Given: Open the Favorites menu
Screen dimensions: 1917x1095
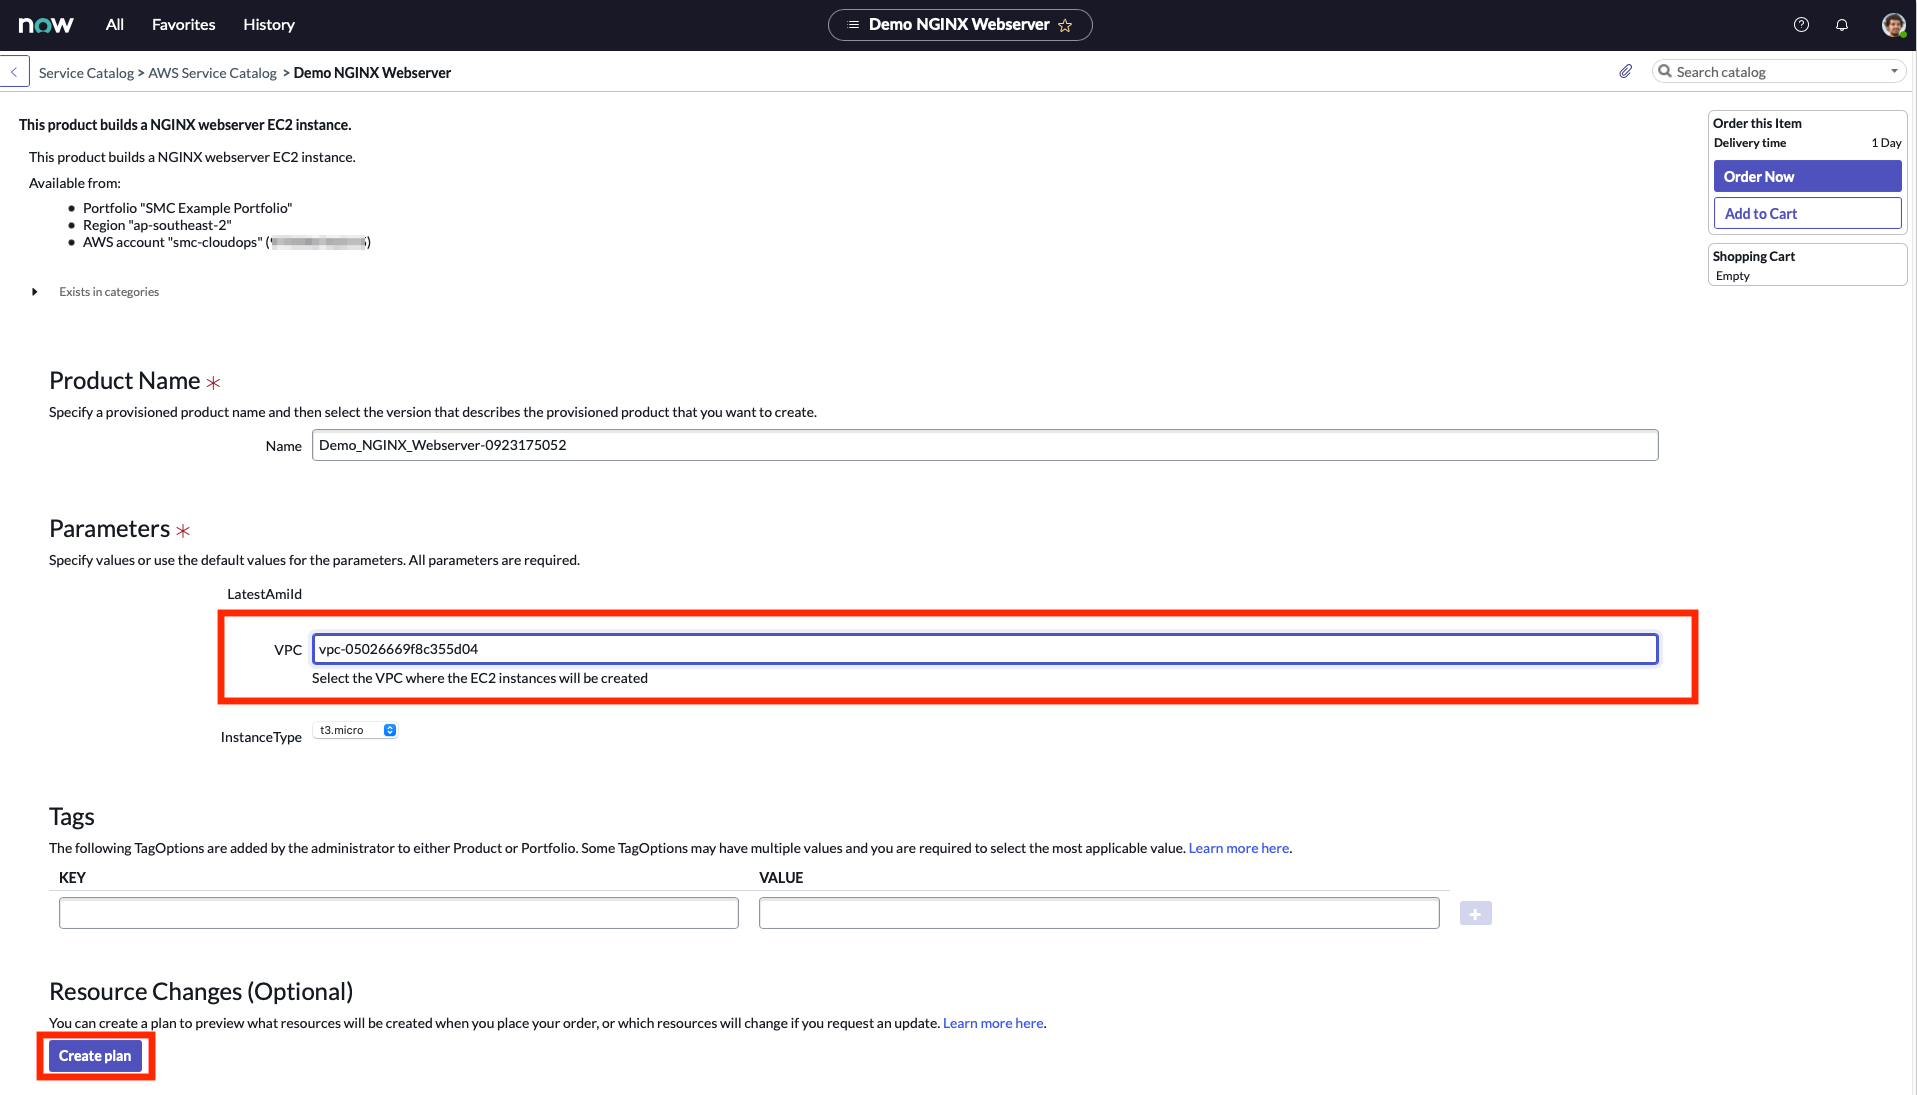Looking at the screenshot, I should pyautogui.click(x=183, y=24).
